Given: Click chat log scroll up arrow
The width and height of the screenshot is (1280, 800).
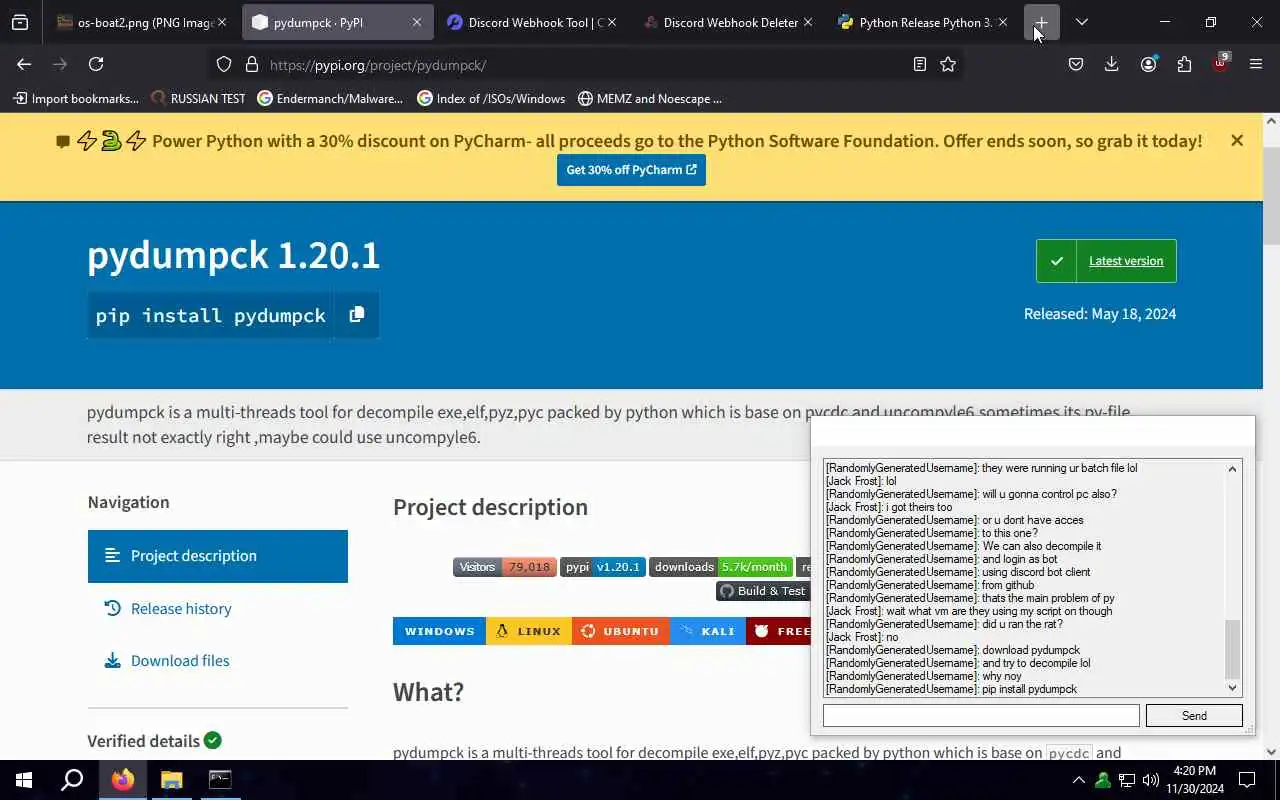Looking at the screenshot, I should (1232, 469).
